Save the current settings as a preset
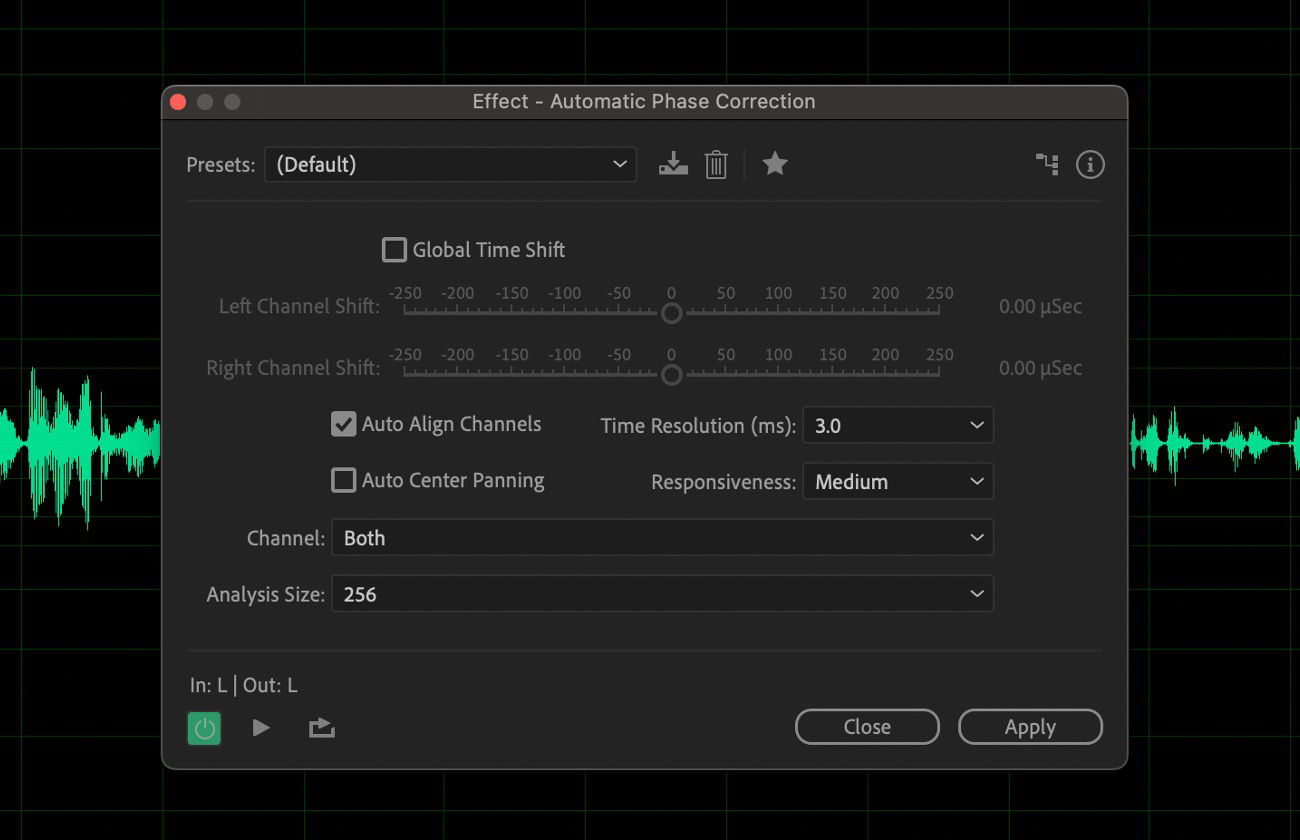This screenshot has height=840, width=1300. click(673, 164)
